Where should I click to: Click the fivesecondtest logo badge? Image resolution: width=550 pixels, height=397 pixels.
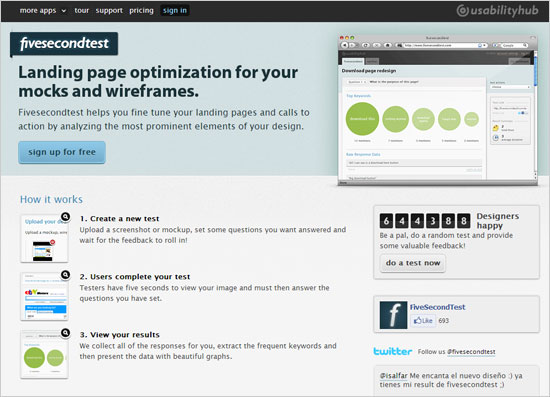64,43
